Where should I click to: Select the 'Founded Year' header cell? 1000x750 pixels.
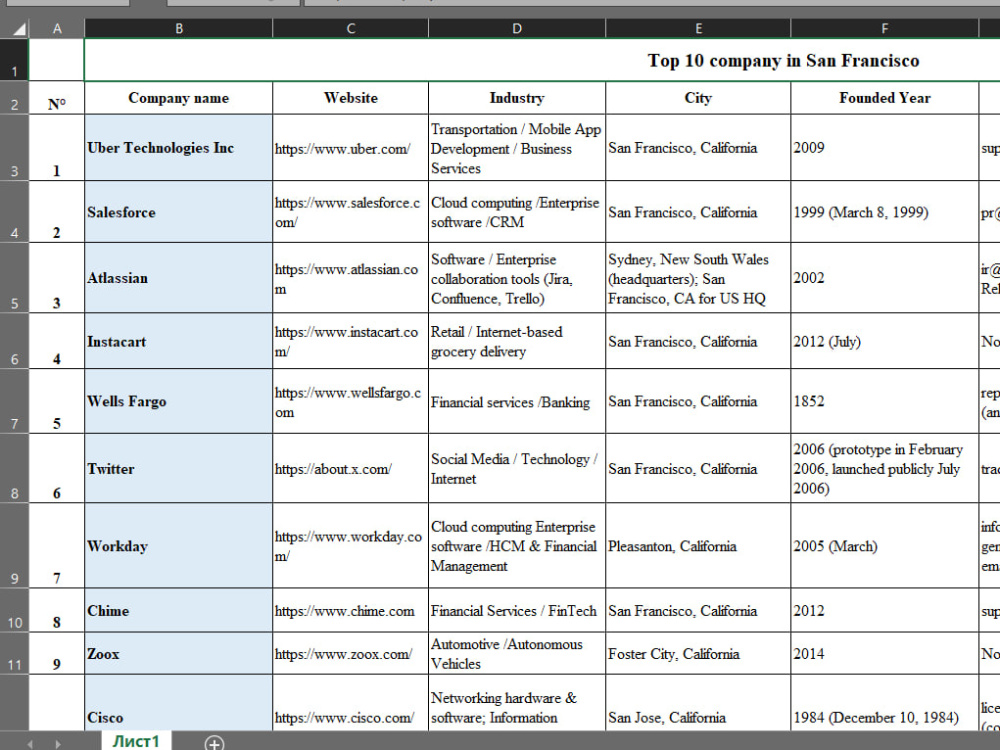click(x=885, y=98)
